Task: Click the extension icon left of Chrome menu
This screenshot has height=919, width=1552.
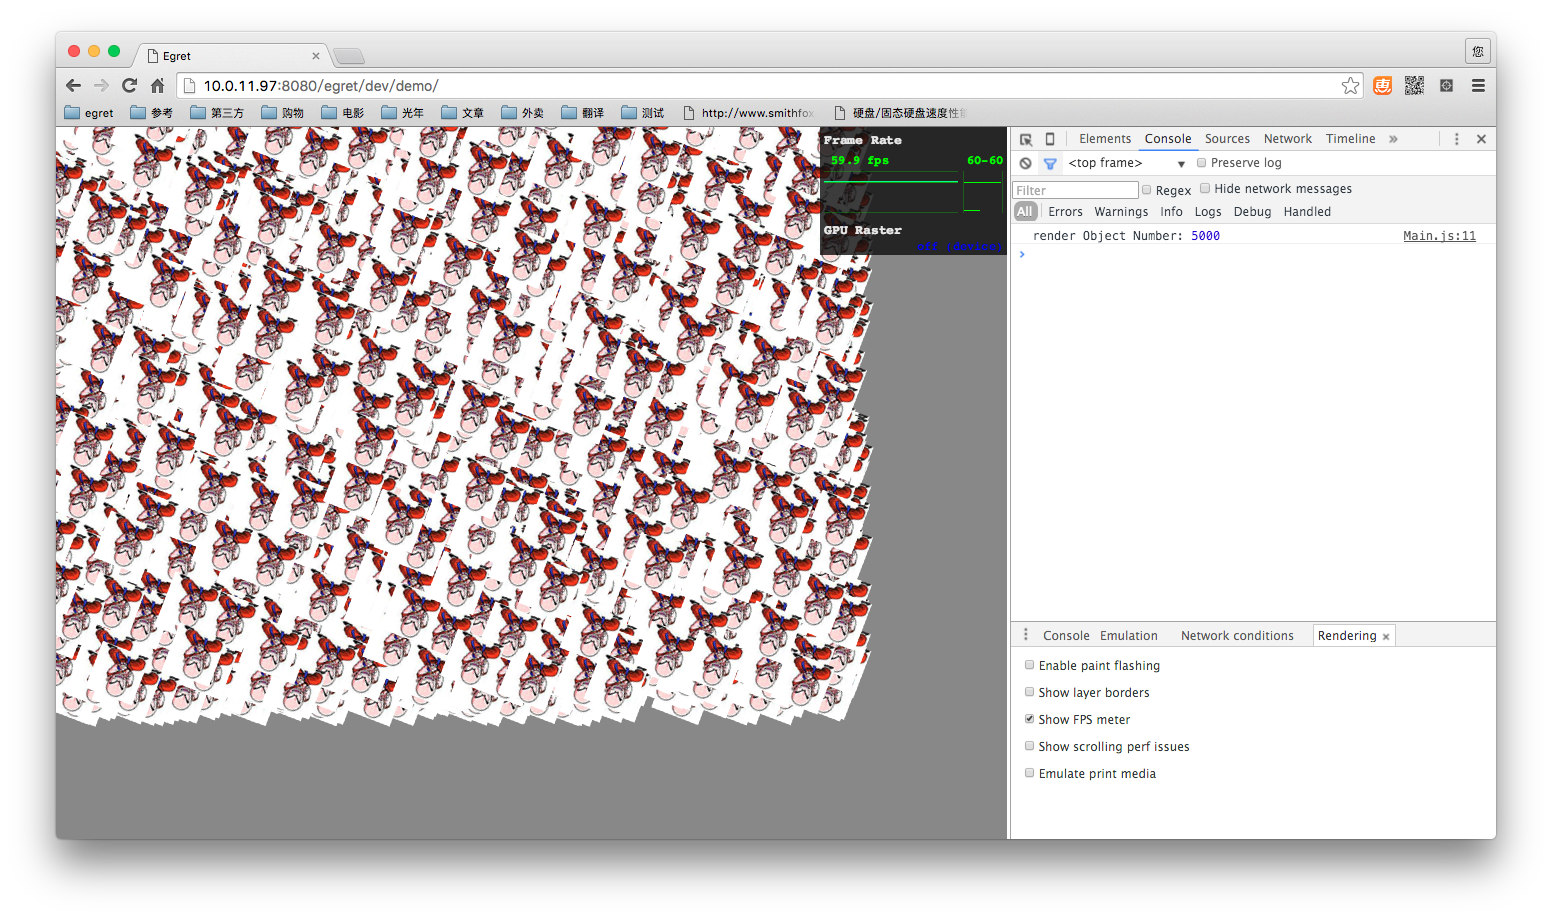Action: point(1446,86)
